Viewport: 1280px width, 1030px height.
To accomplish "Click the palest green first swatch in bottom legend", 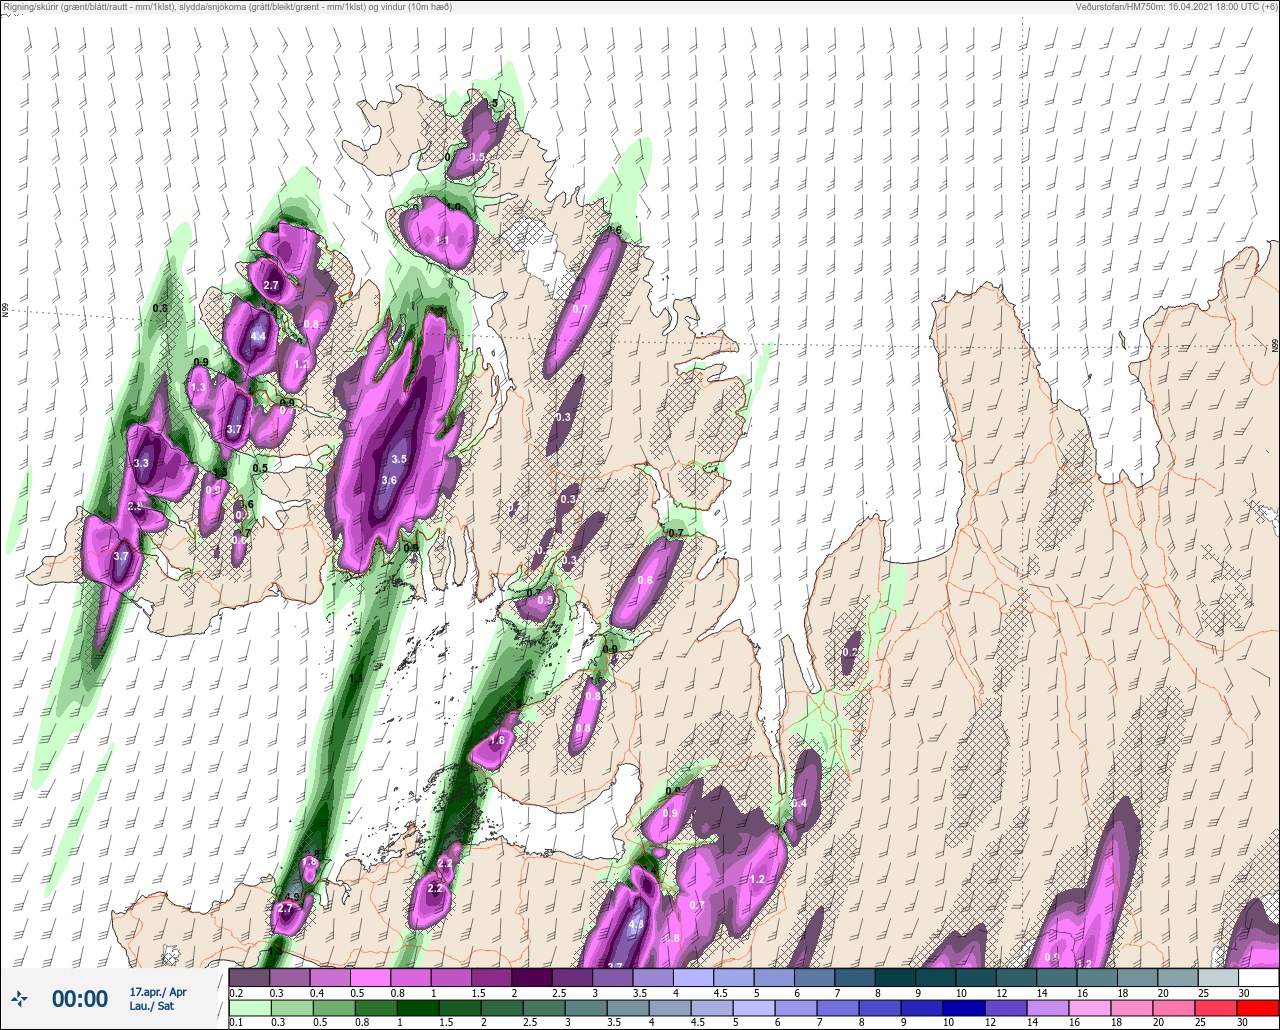I will (248, 1007).
